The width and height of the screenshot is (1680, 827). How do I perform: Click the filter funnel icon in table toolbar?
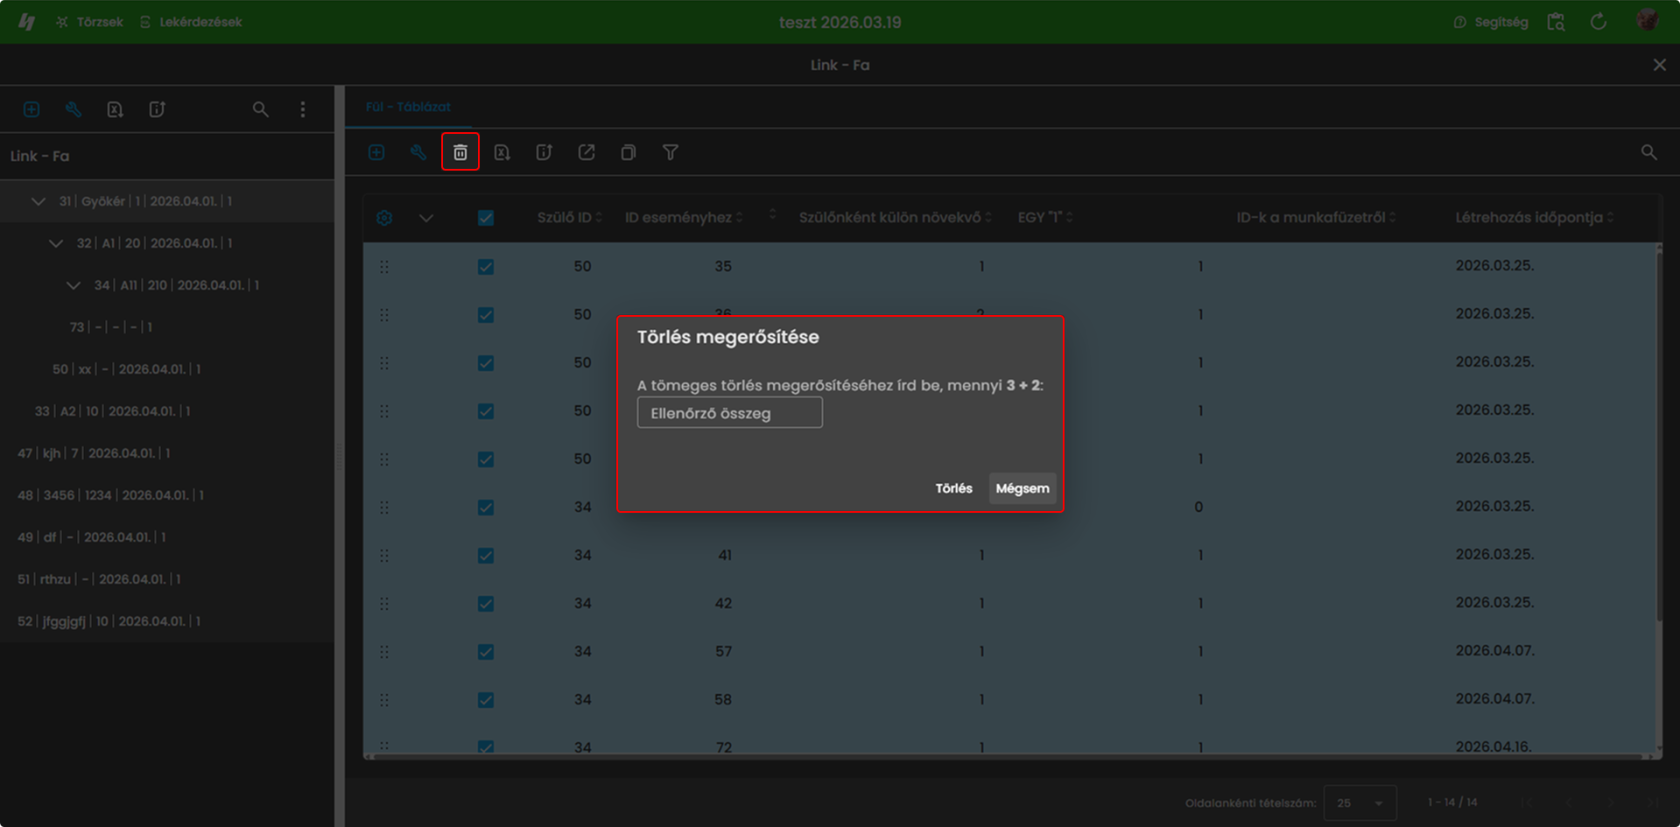point(670,152)
